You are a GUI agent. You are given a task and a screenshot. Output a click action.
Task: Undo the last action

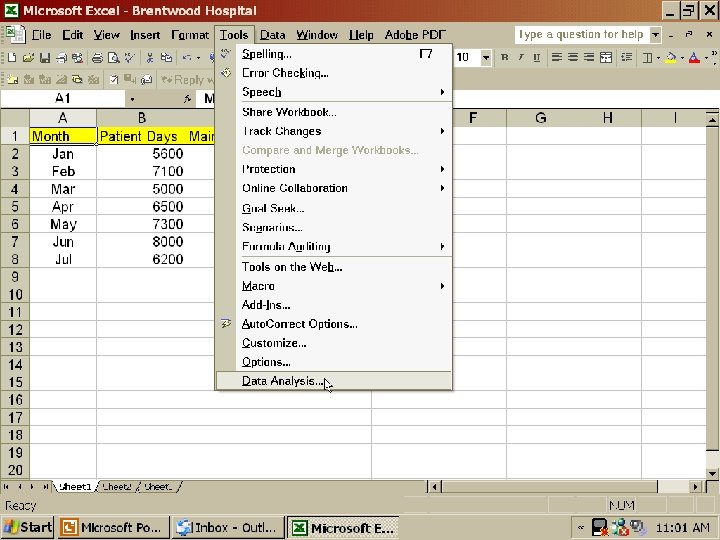pos(186,57)
